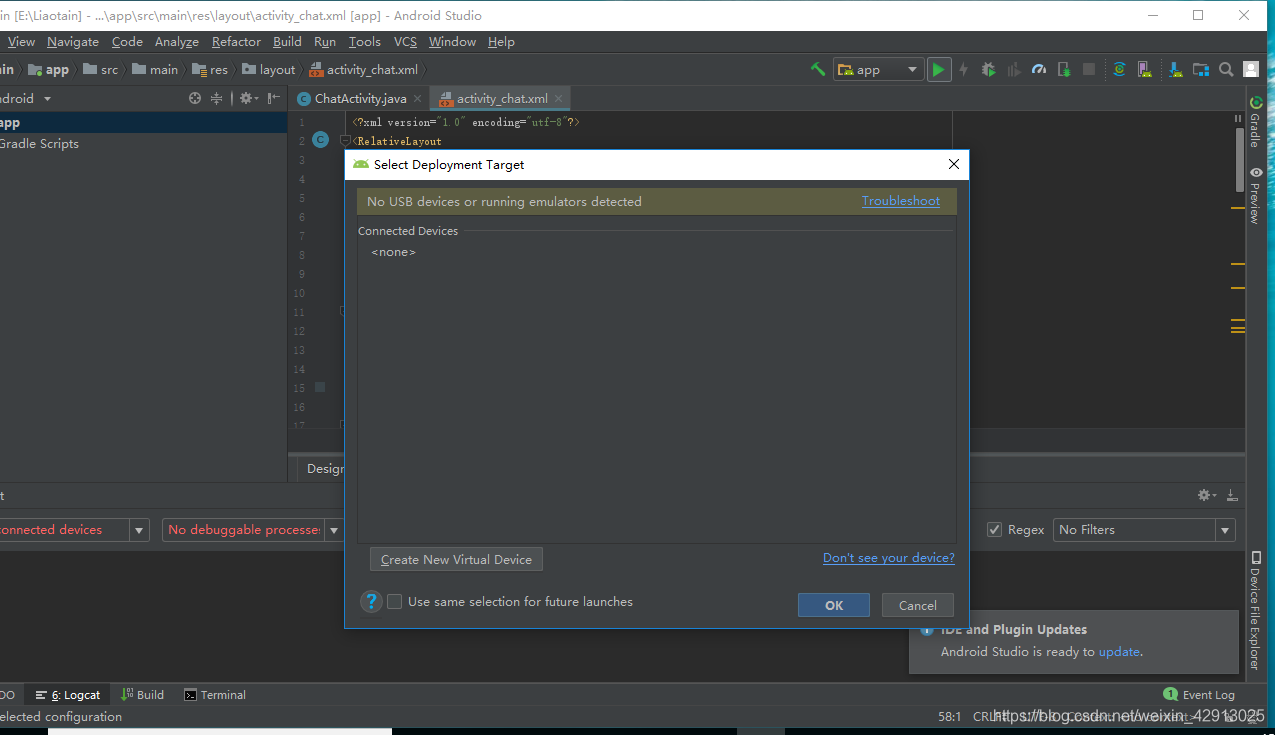Screen dimensions: 1275x735
Task: Open the SDK Manager download icon
Action: point(1174,69)
